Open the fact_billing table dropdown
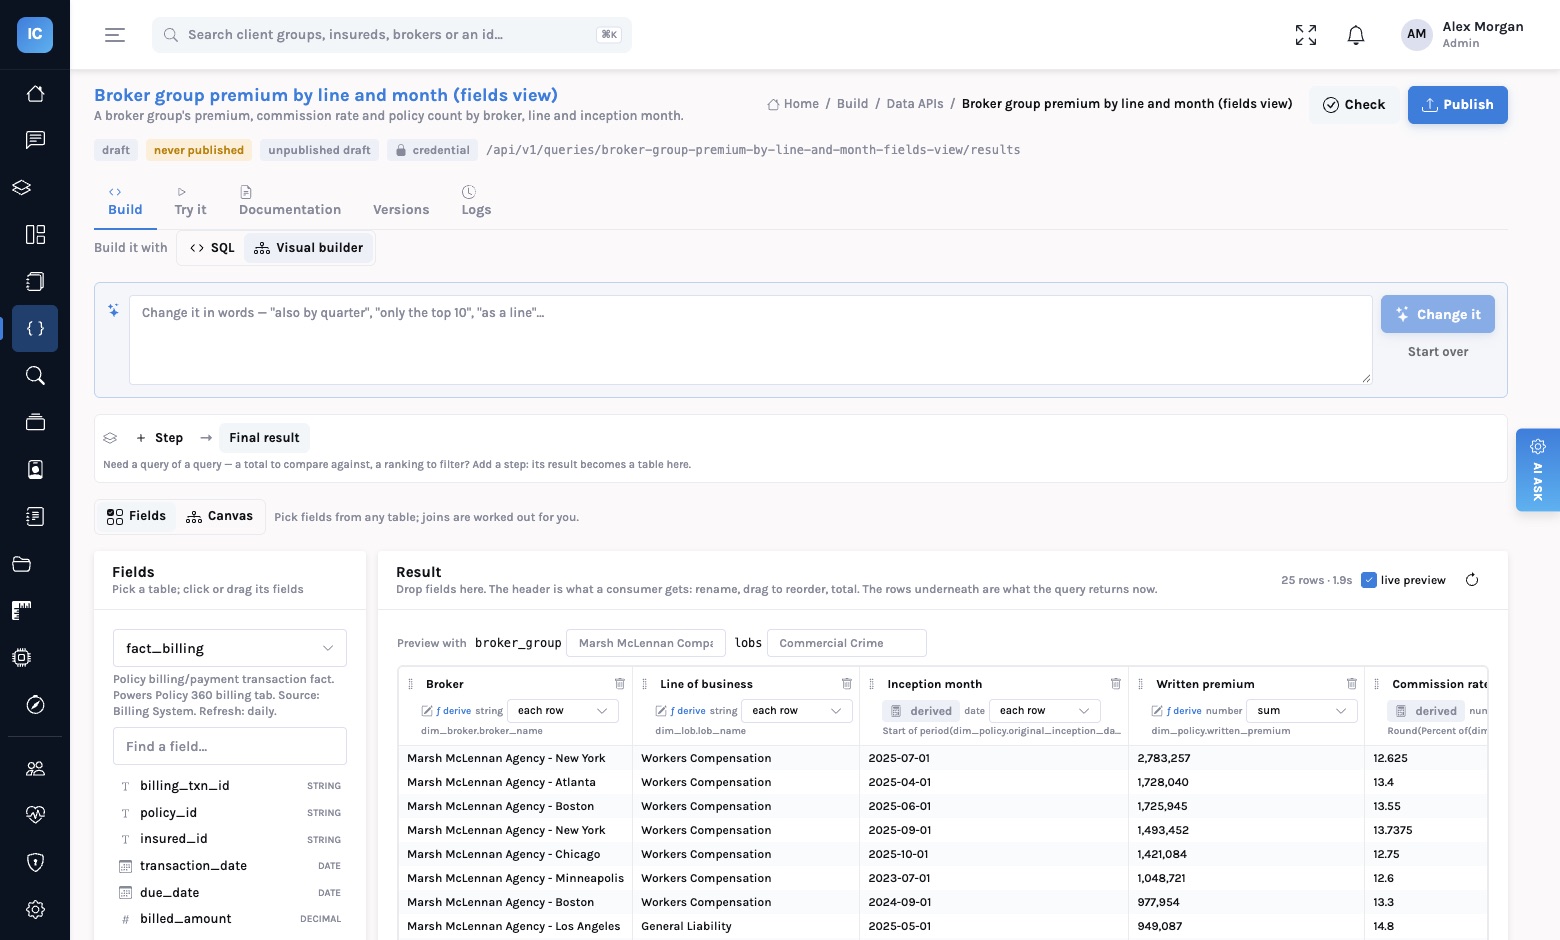 click(230, 648)
